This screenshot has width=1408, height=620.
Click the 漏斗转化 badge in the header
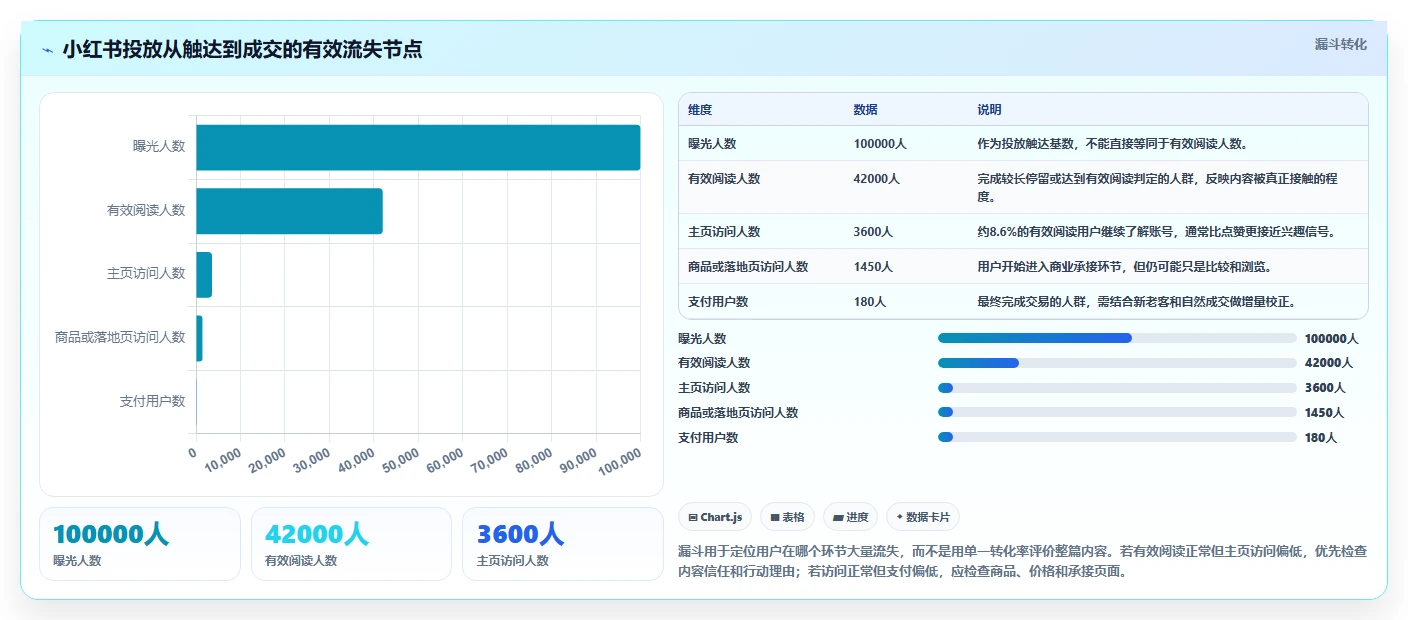coord(1340,44)
